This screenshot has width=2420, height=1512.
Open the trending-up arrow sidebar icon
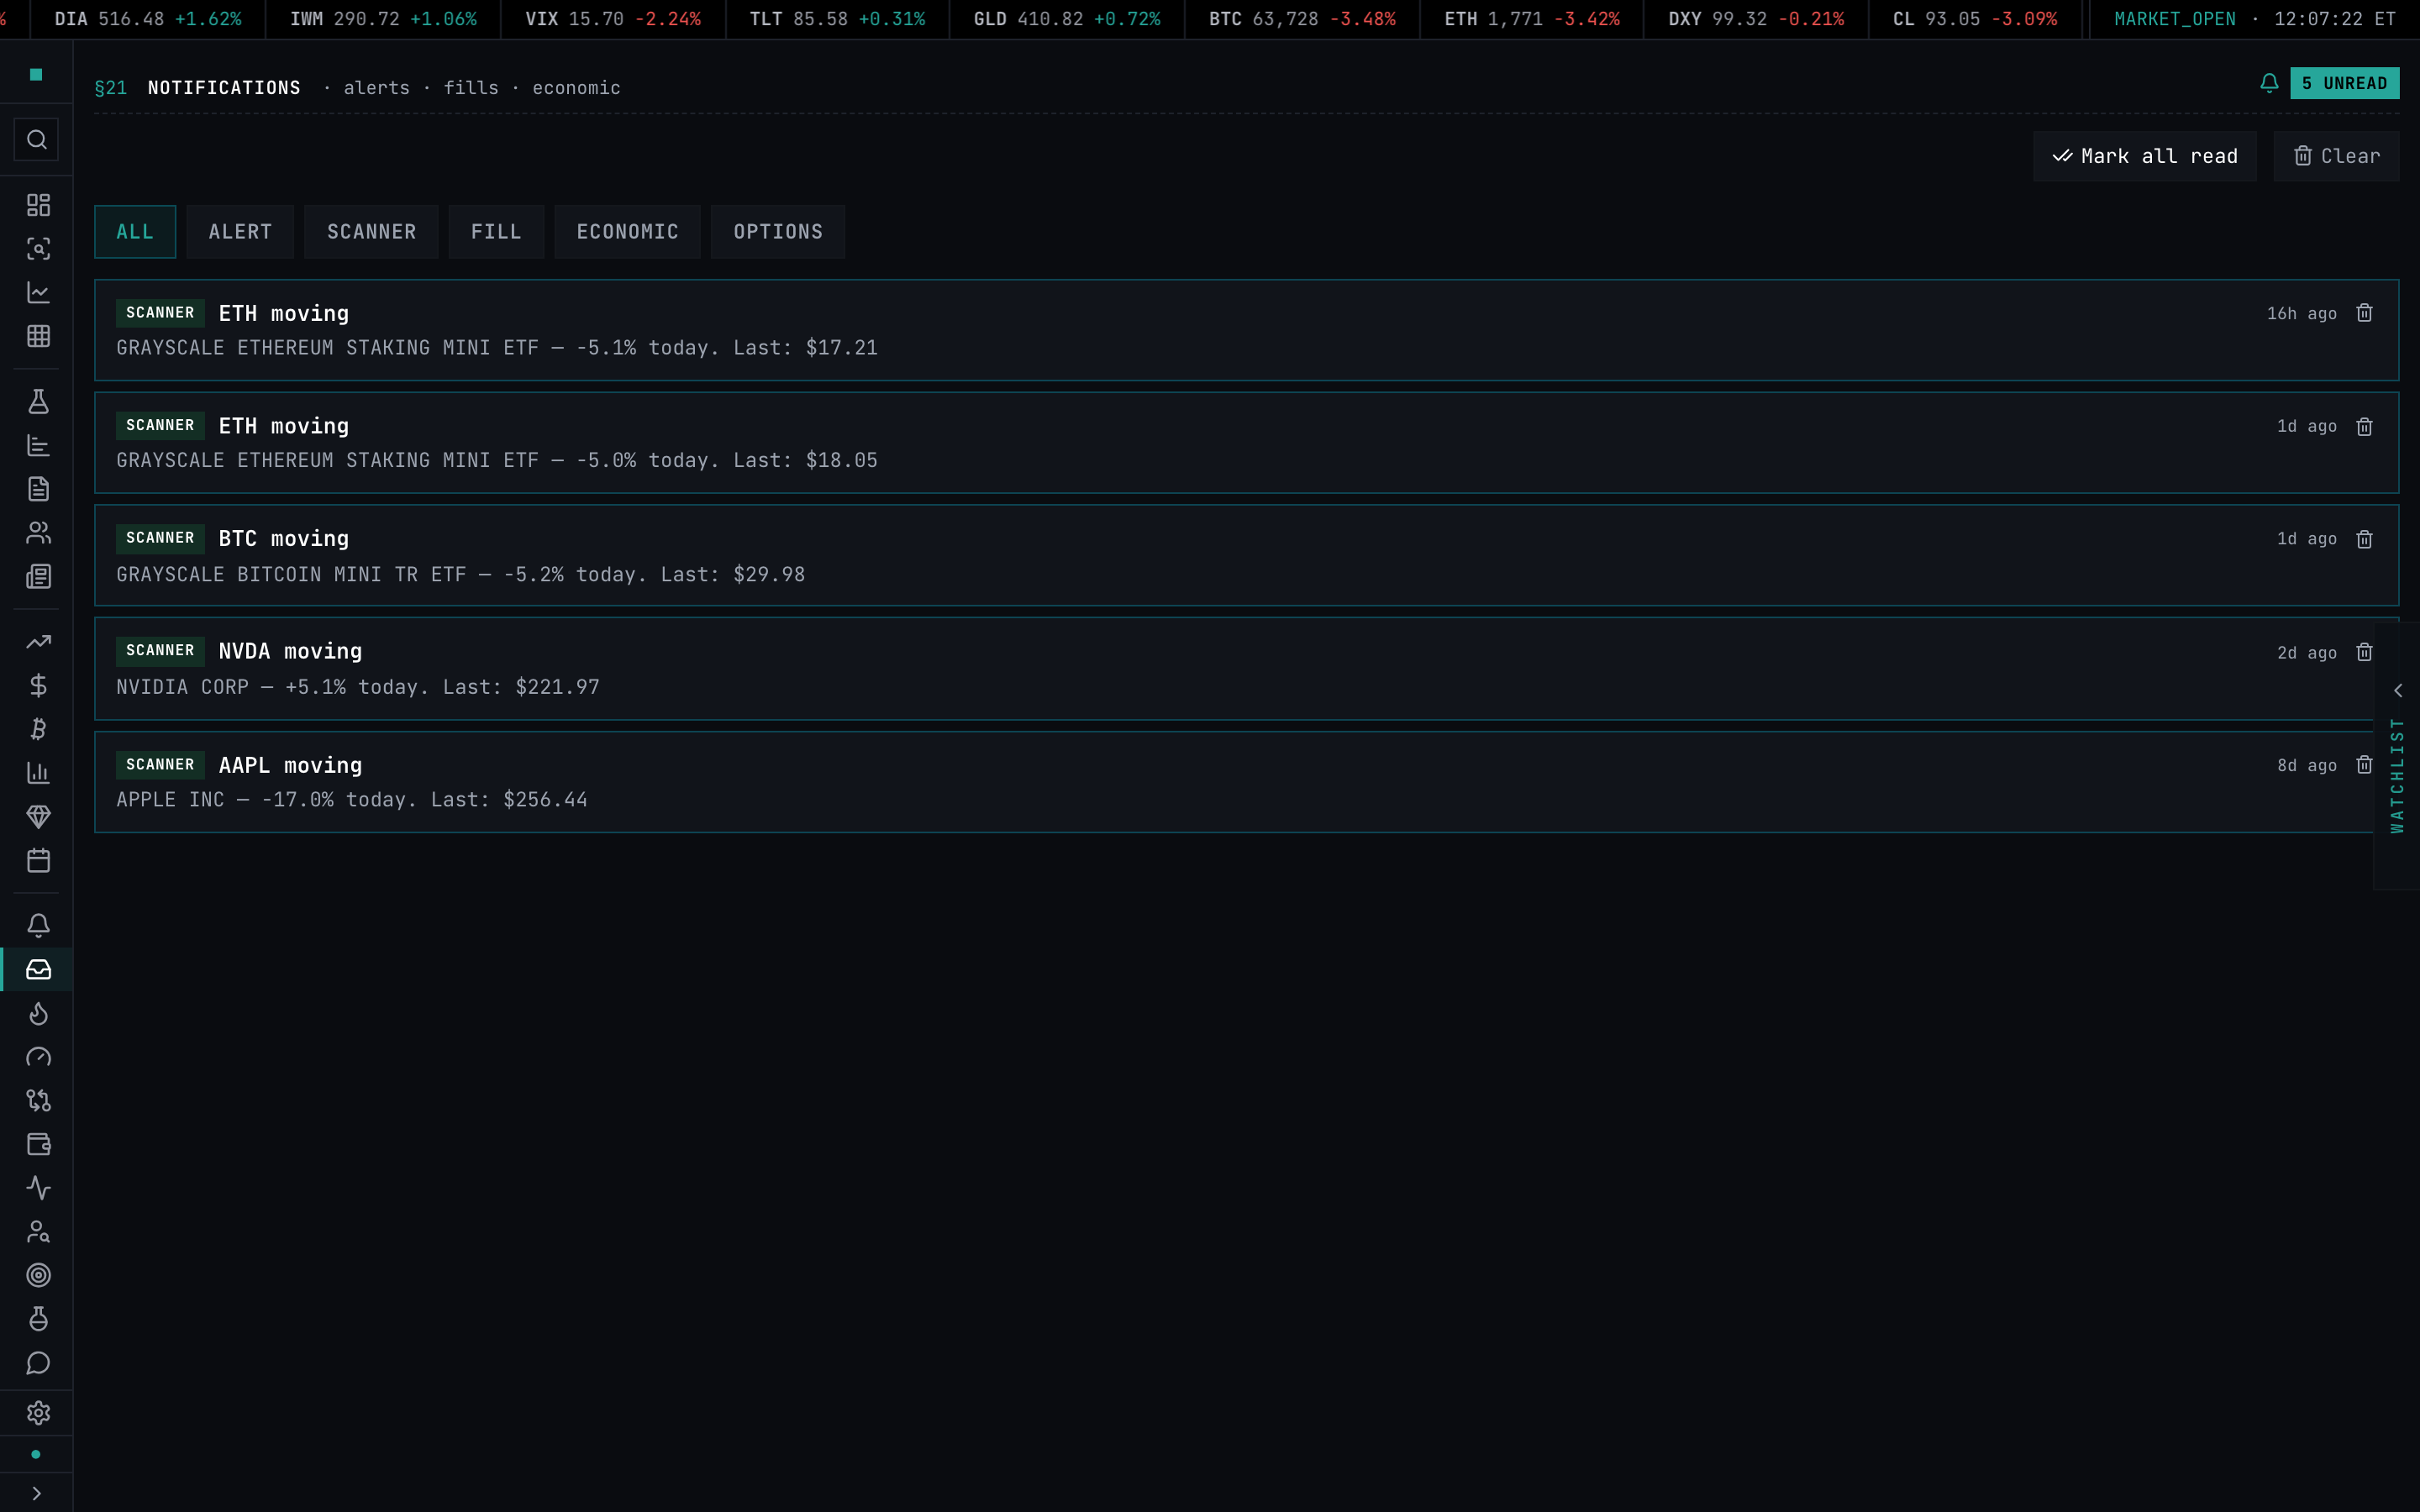38,642
